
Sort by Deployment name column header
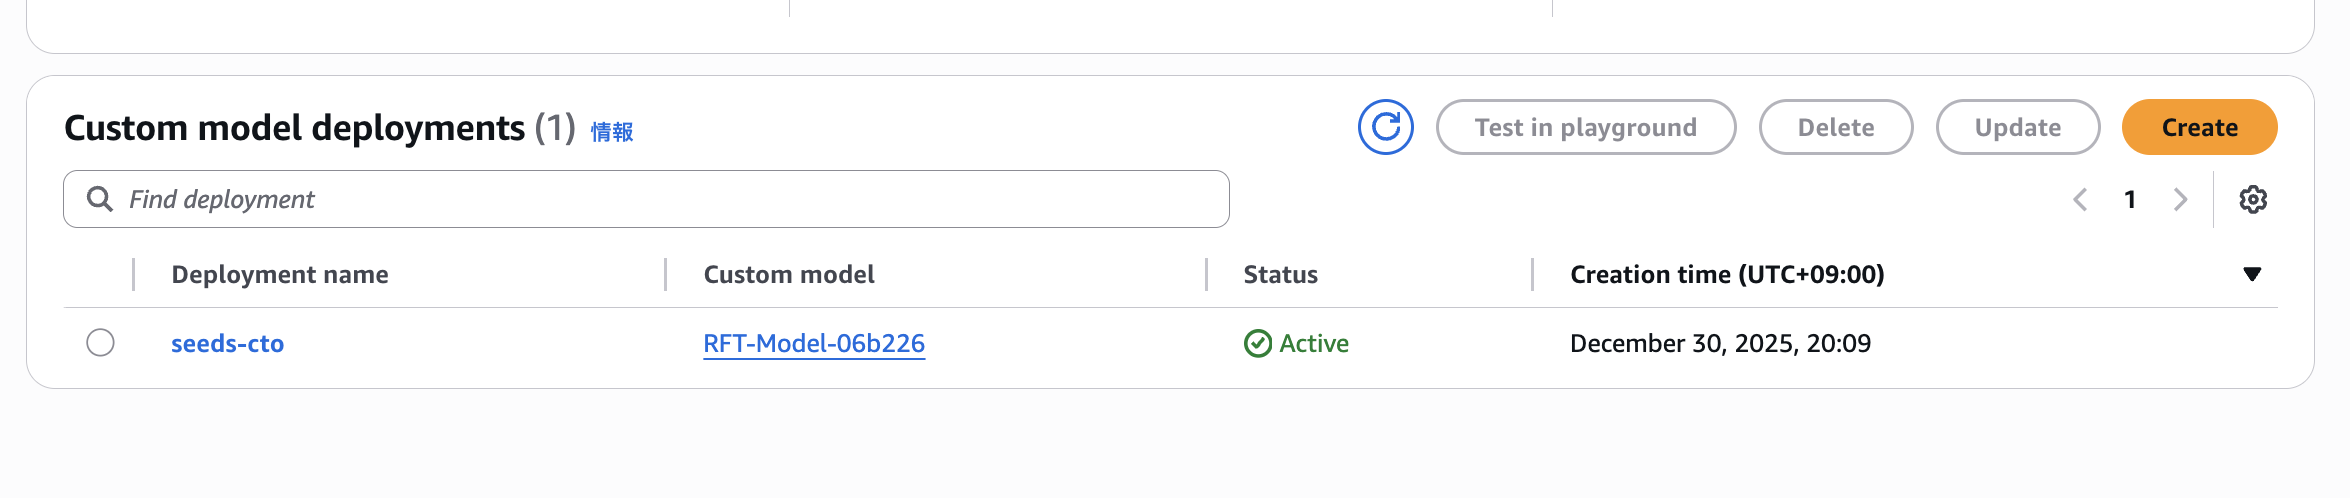click(279, 274)
